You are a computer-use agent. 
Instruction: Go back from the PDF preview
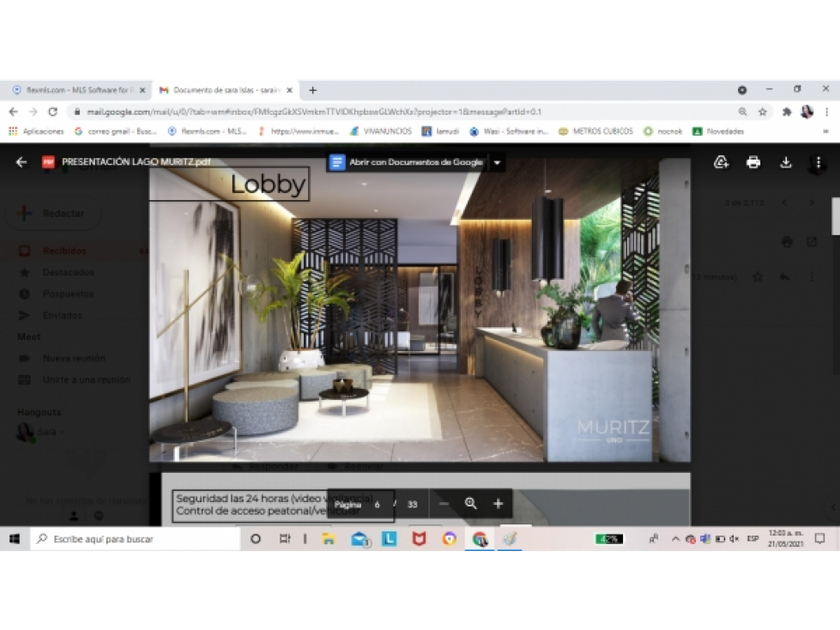(21, 162)
